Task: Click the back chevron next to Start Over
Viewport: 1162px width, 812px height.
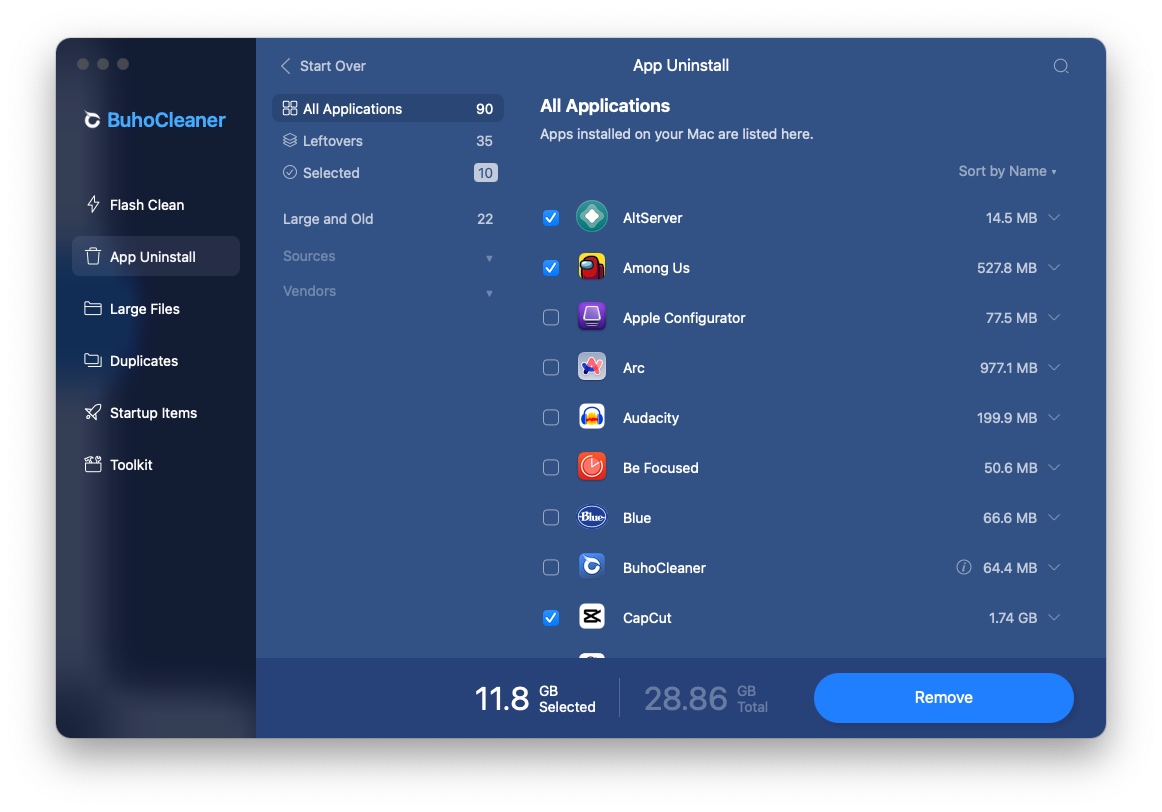Action: pyautogui.click(x=285, y=66)
